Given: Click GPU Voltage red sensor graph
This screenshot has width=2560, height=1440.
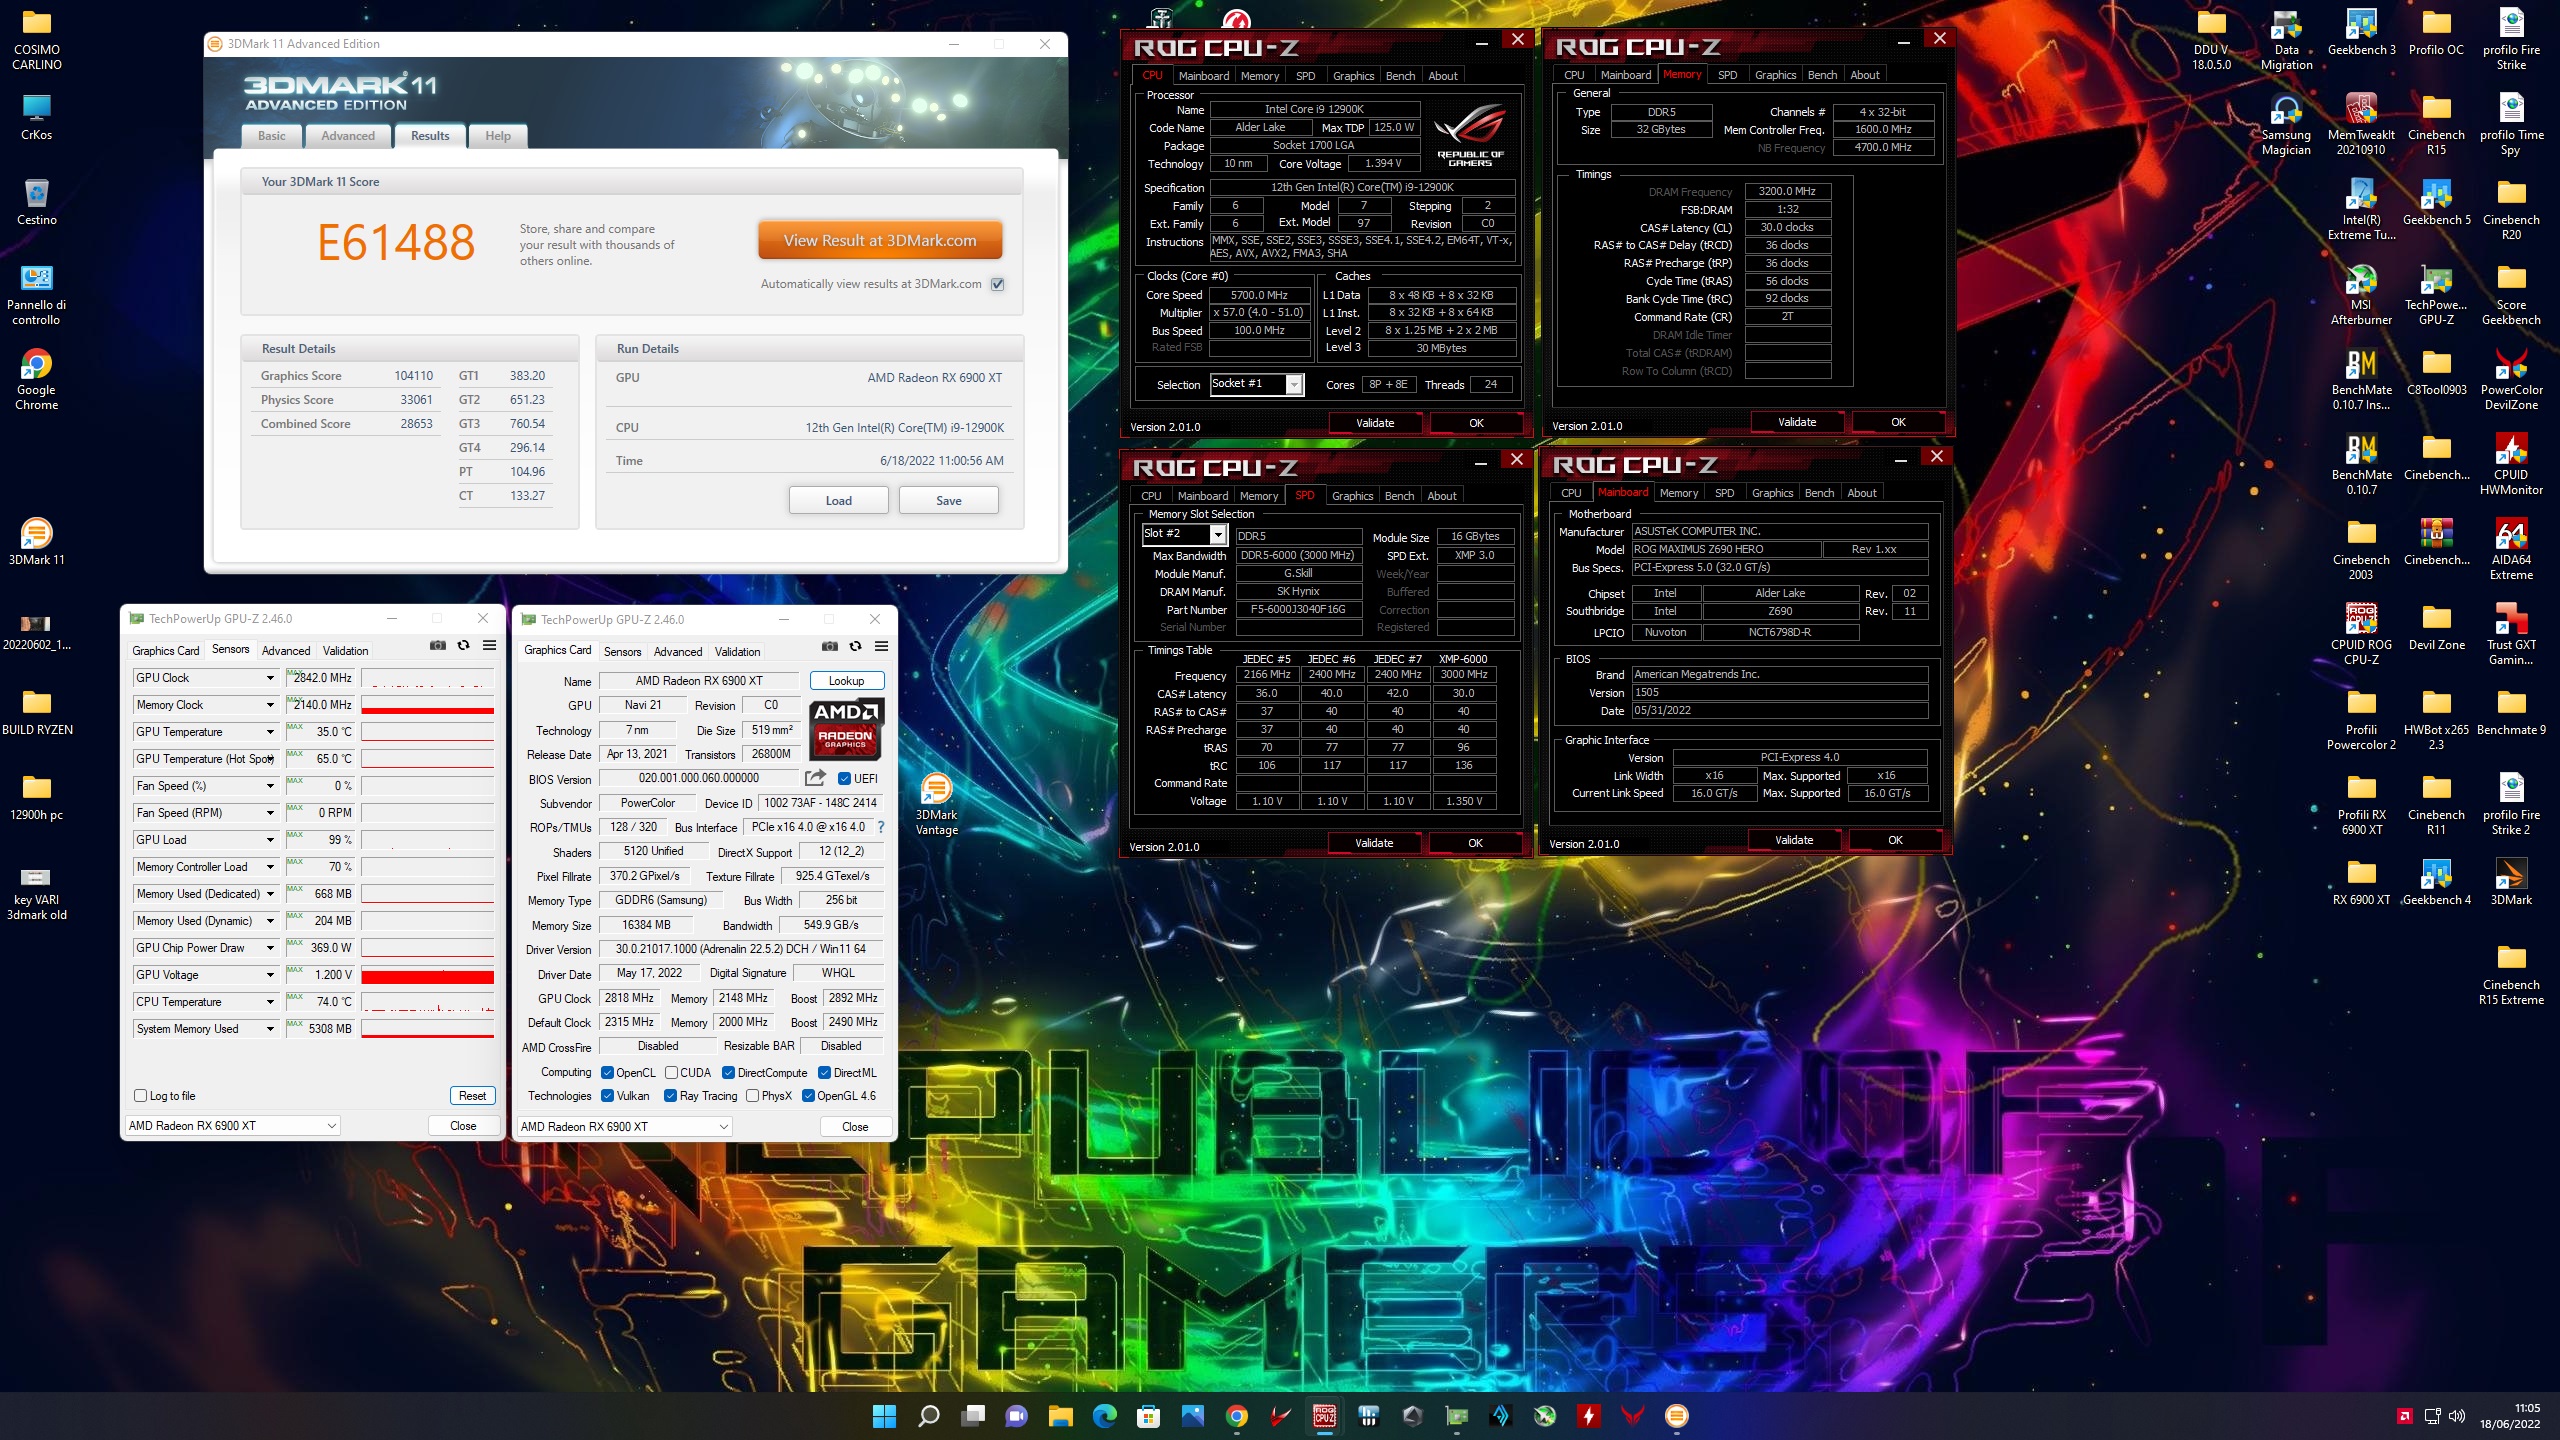Looking at the screenshot, I should pos(428,975).
